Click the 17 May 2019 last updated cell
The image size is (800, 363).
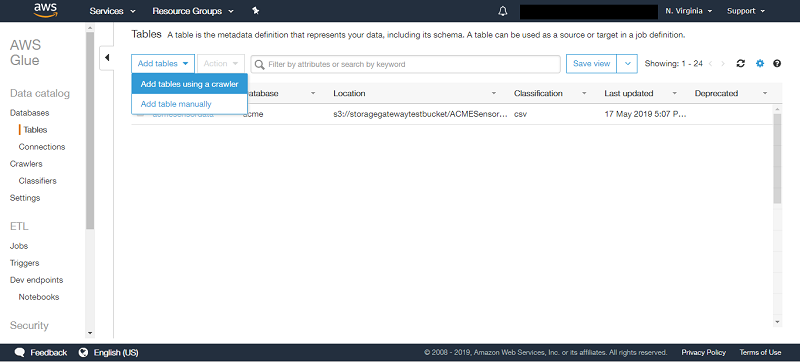(x=645, y=114)
